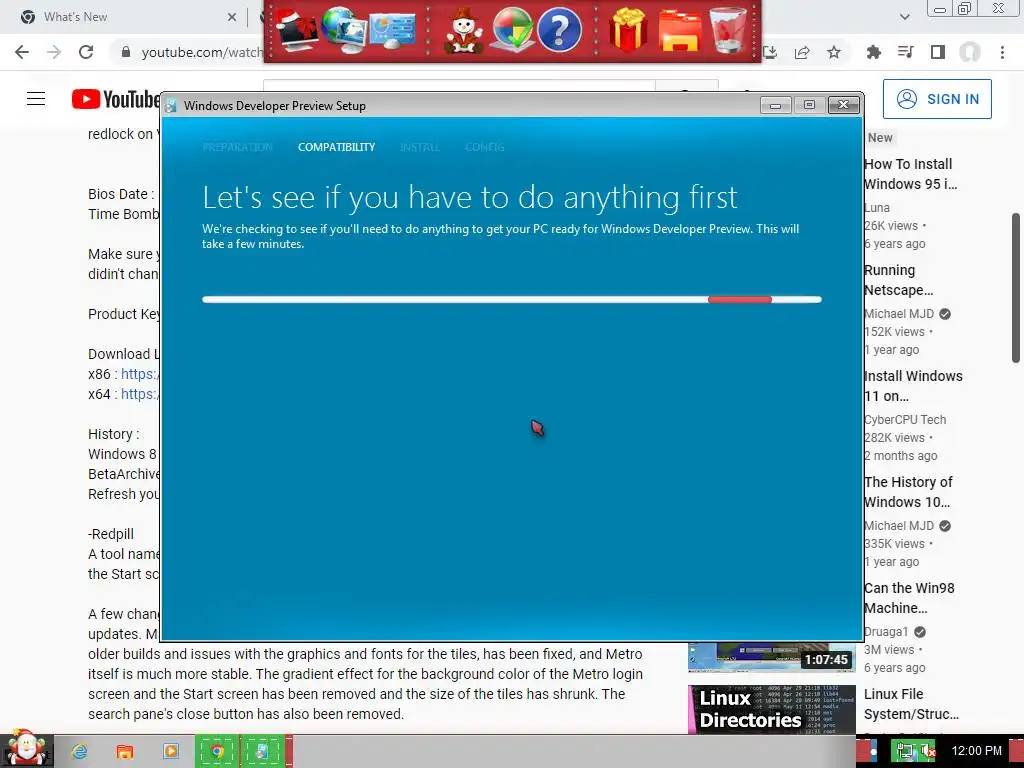The height and width of the screenshot is (768, 1024).
Task: Click the x86 download link
Action: (140, 374)
